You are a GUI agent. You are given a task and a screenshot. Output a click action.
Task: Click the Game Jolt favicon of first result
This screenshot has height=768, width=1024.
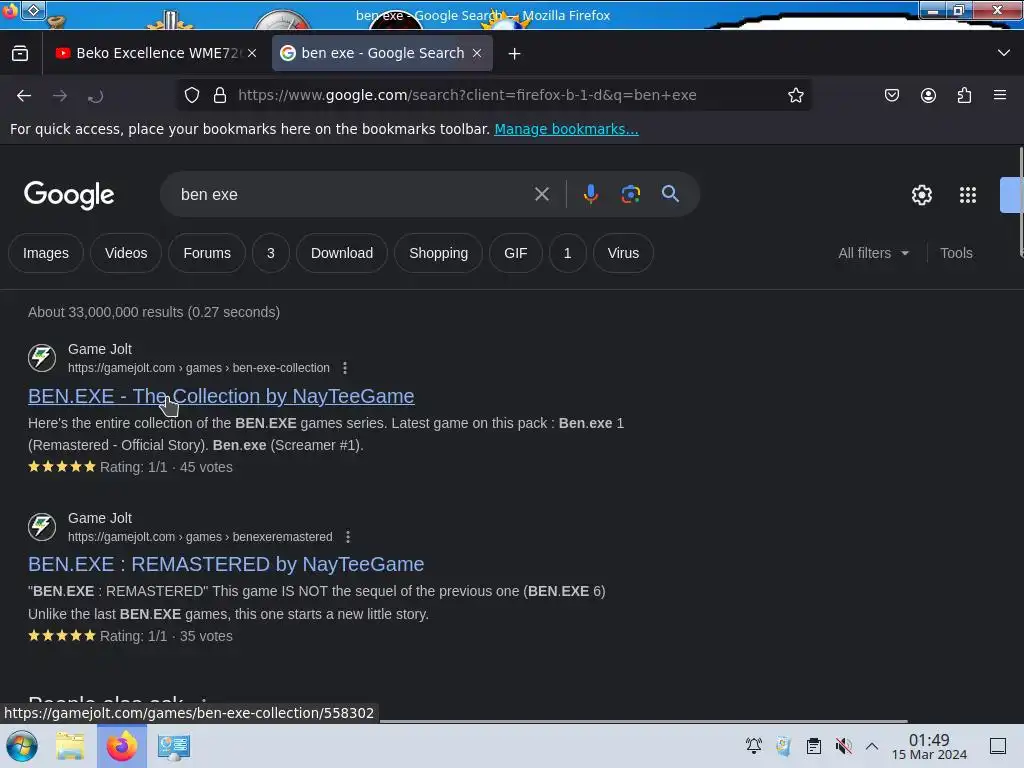(x=42, y=358)
